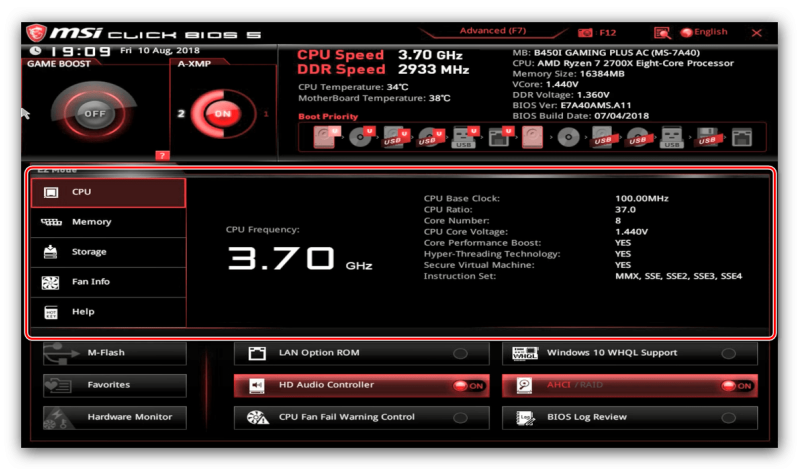This screenshot has width=800, height=470.
Task: Enable Windows 10 WHQL Support
Action: point(729,353)
